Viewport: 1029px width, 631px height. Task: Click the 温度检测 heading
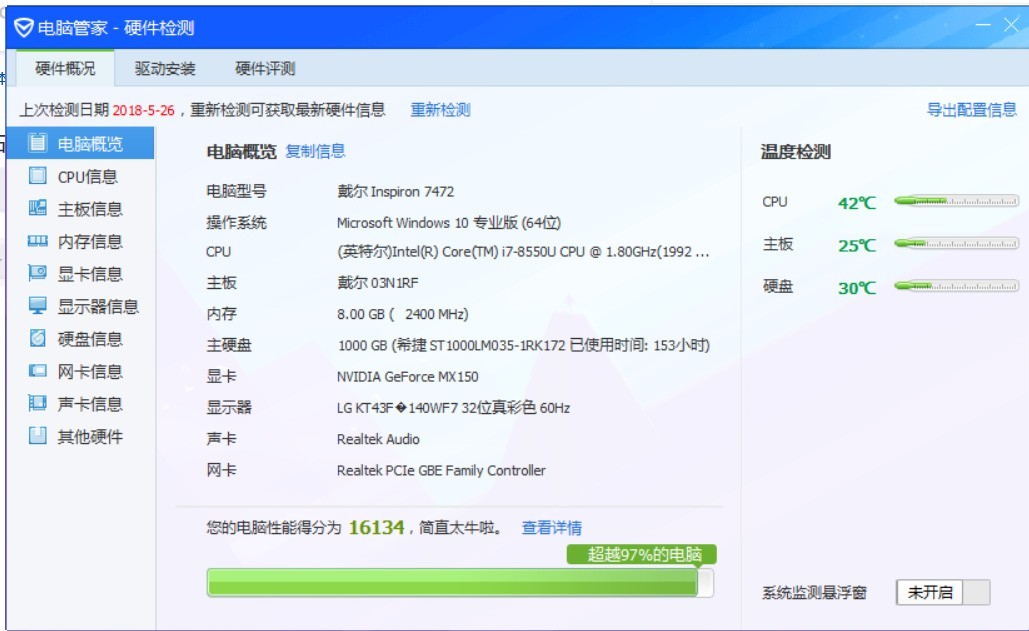(x=795, y=152)
